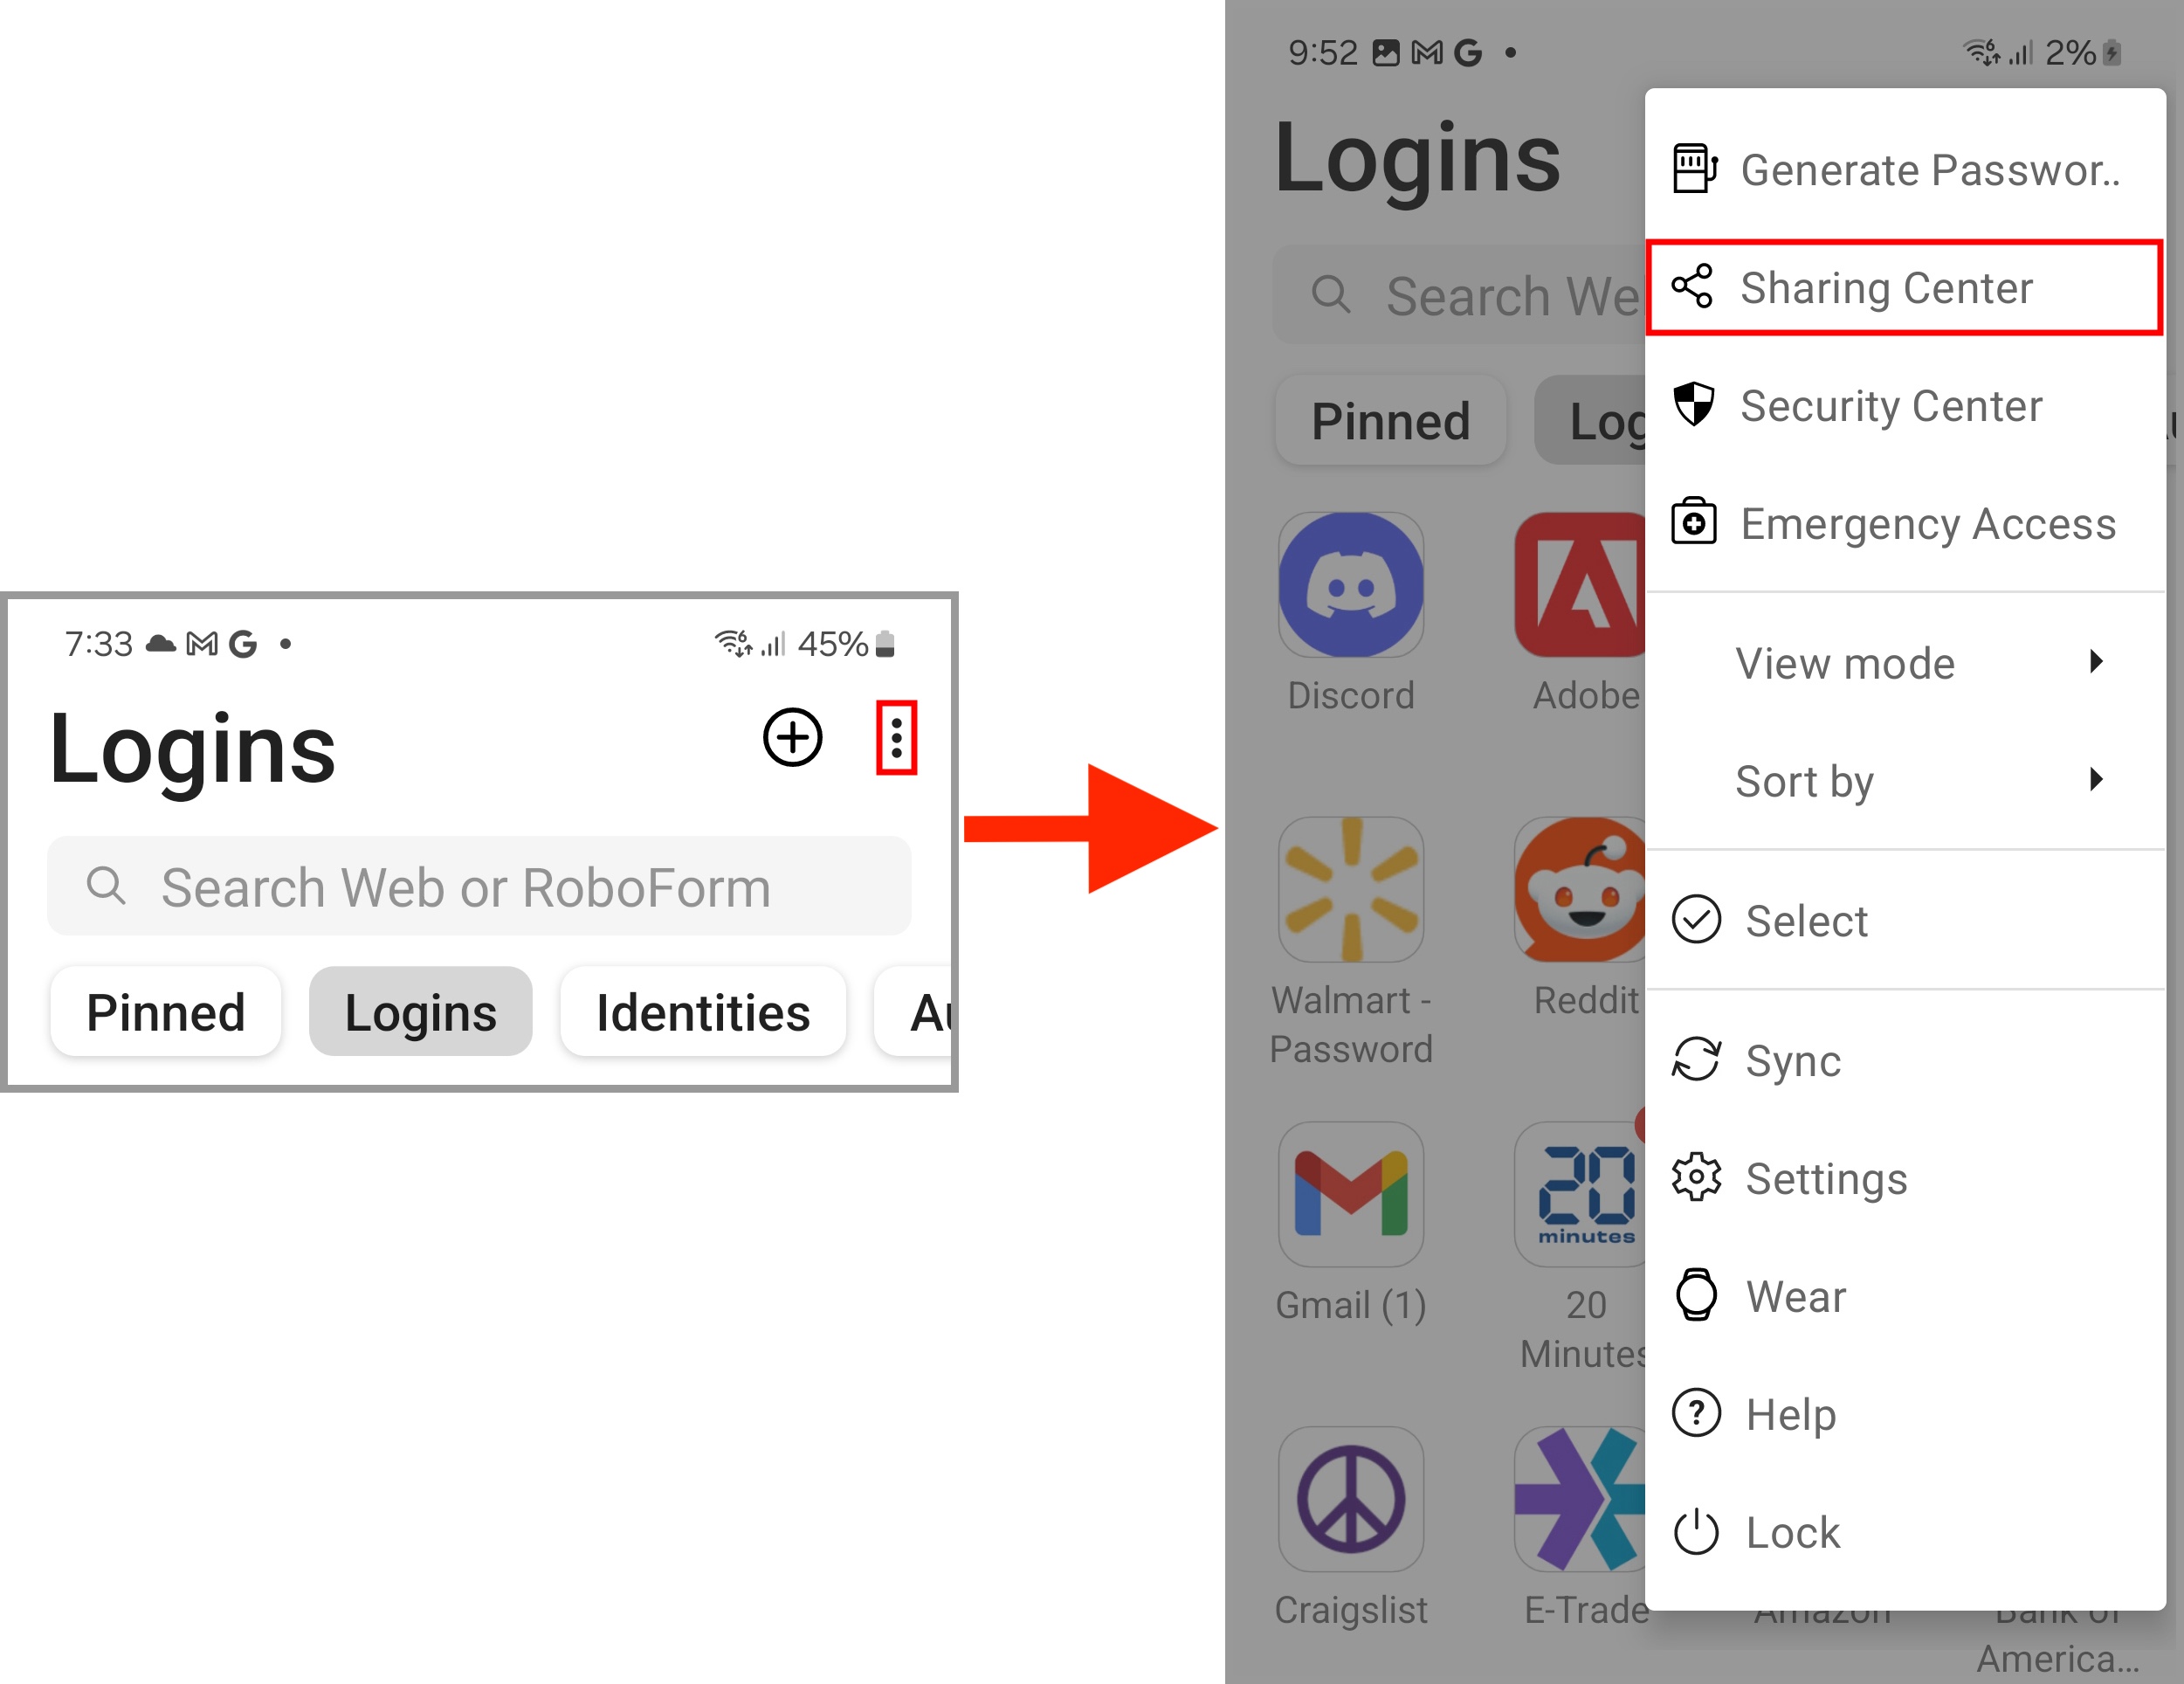Open Sharing Center from the menu
Screen dimensions: 2184x1684
pyautogui.click(x=1904, y=288)
